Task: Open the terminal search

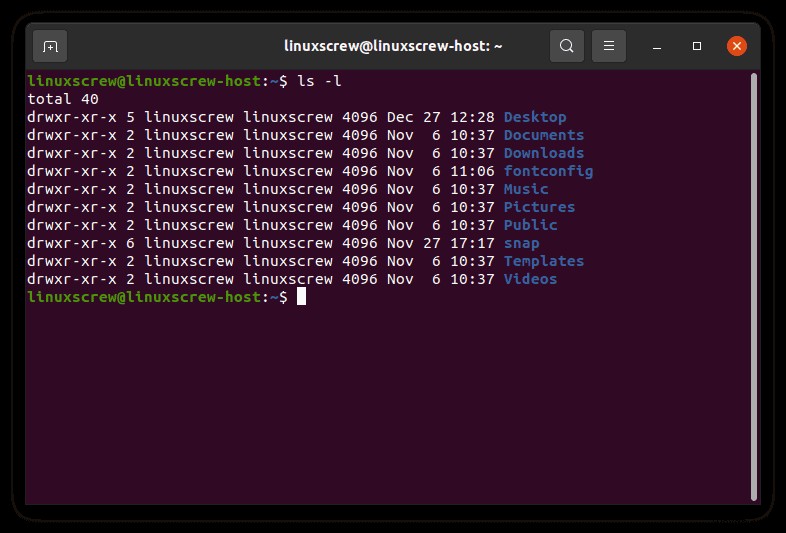Action: tap(566, 46)
